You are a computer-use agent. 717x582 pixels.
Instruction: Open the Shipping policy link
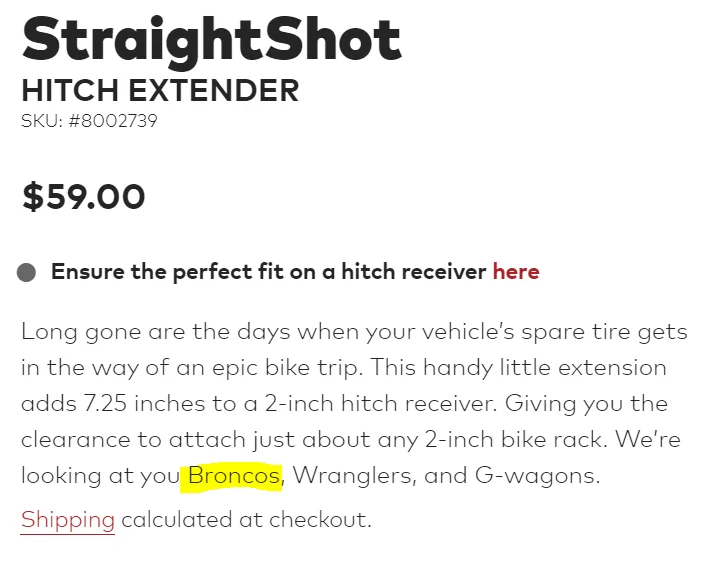tap(68, 520)
